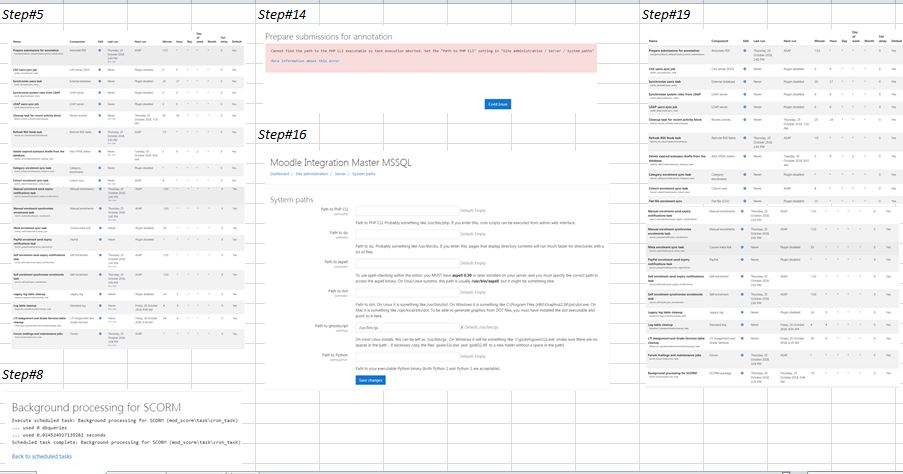Edit Synchronise system roles from LDAP in Step#5

point(100,92)
